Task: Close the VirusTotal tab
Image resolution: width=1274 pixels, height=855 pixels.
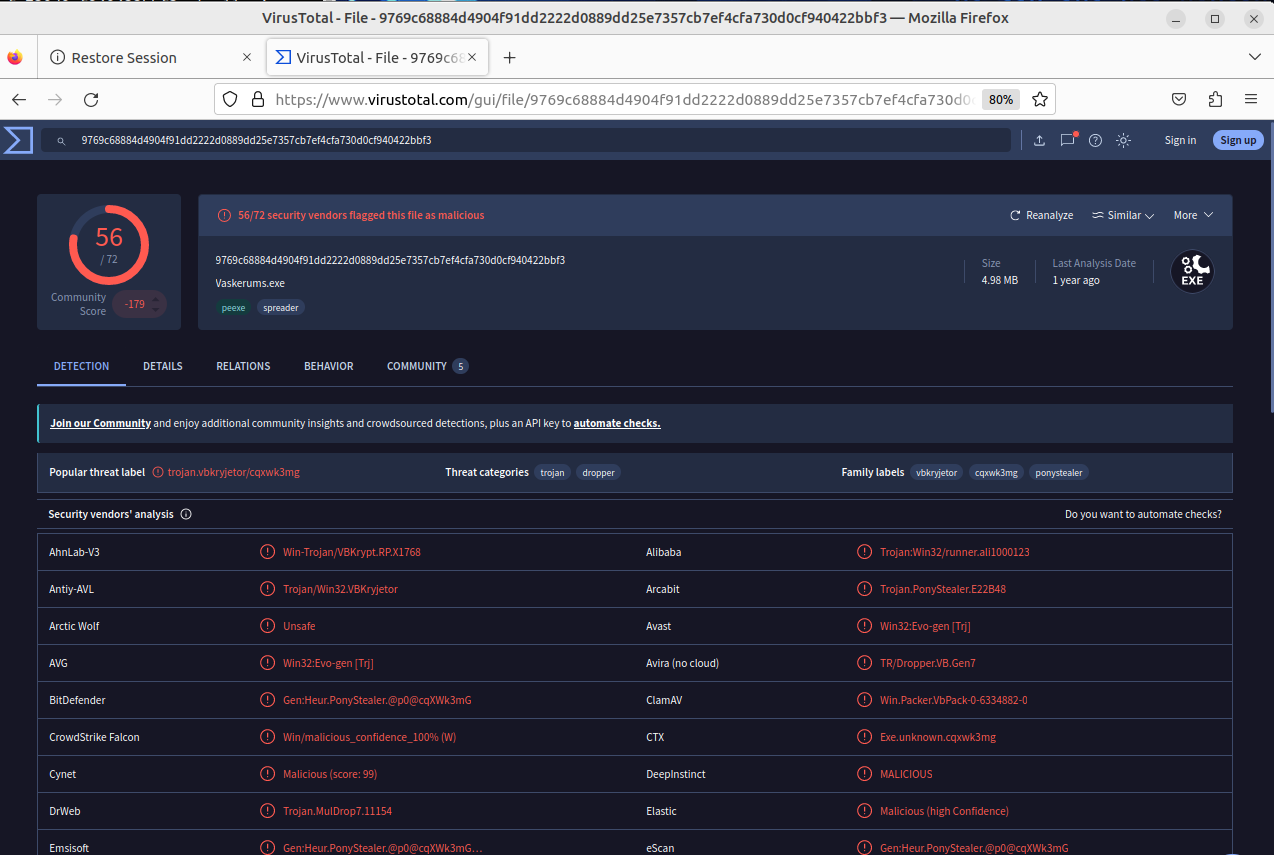Action: [x=472, y=58]
